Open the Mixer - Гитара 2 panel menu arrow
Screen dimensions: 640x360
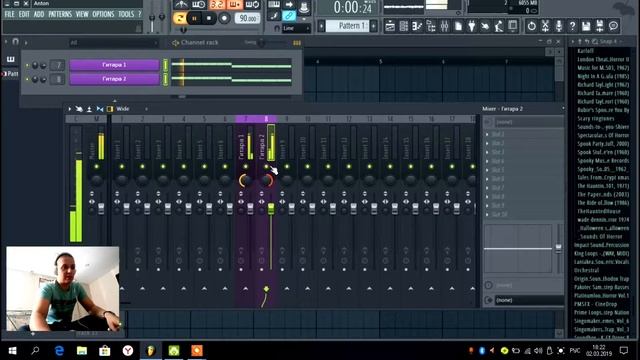[x=563, y=109]
